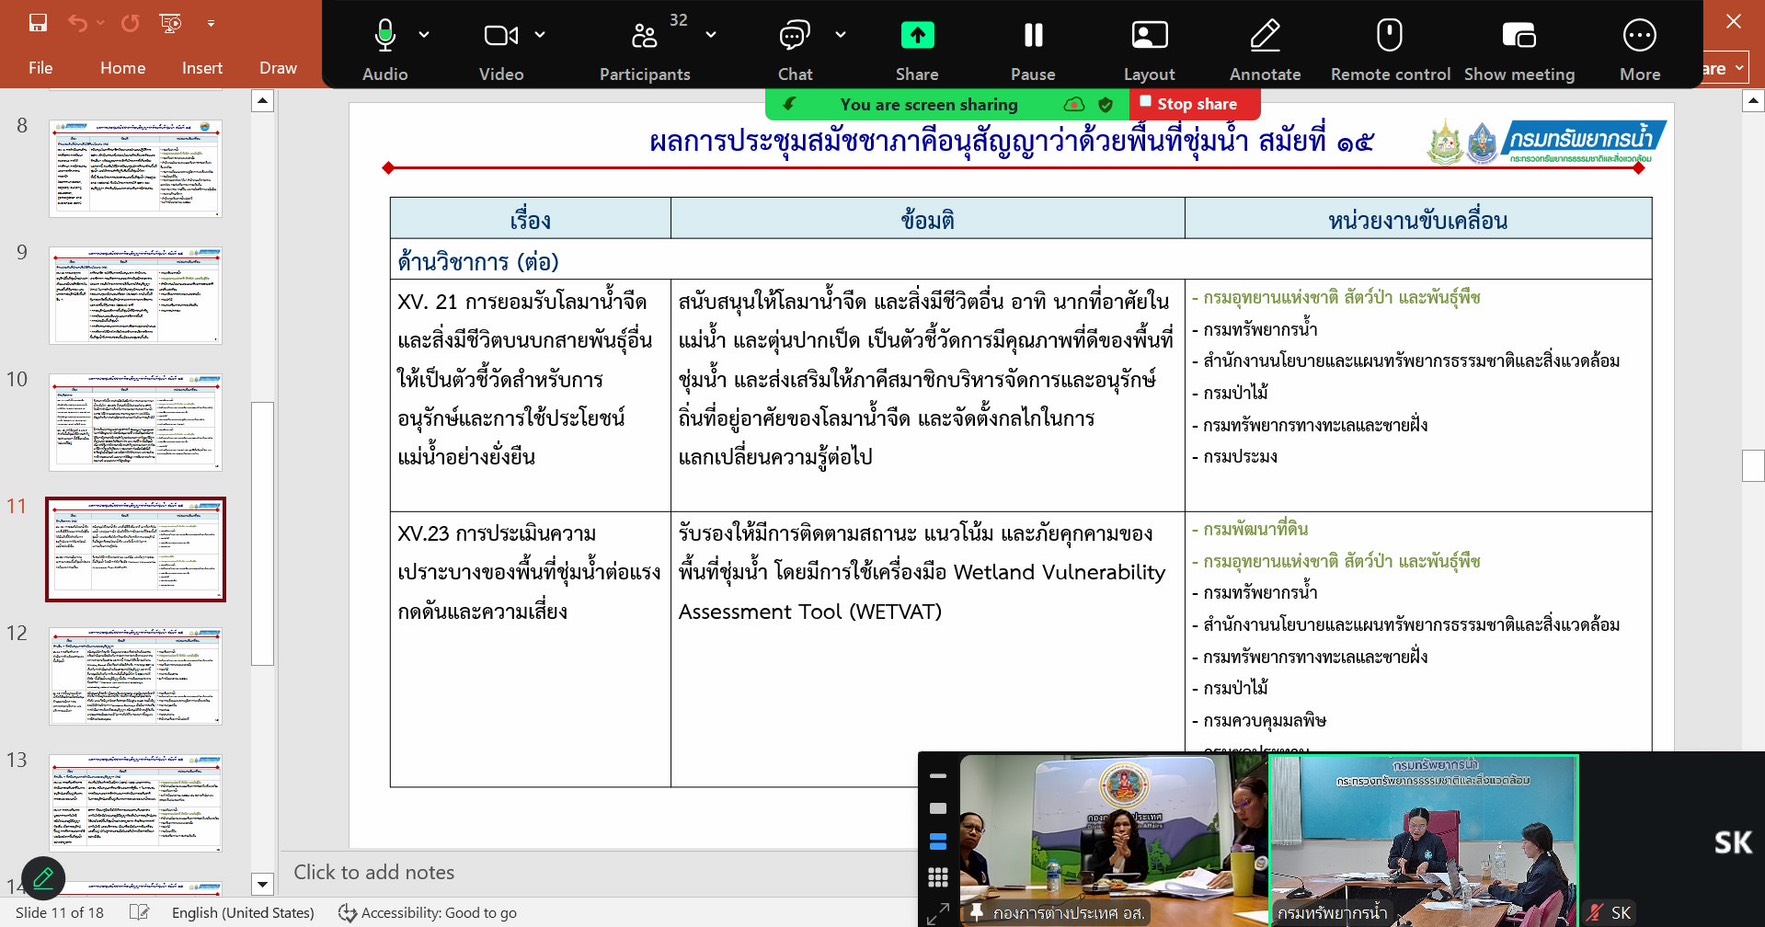Open the Chat panel

[795, 47]
